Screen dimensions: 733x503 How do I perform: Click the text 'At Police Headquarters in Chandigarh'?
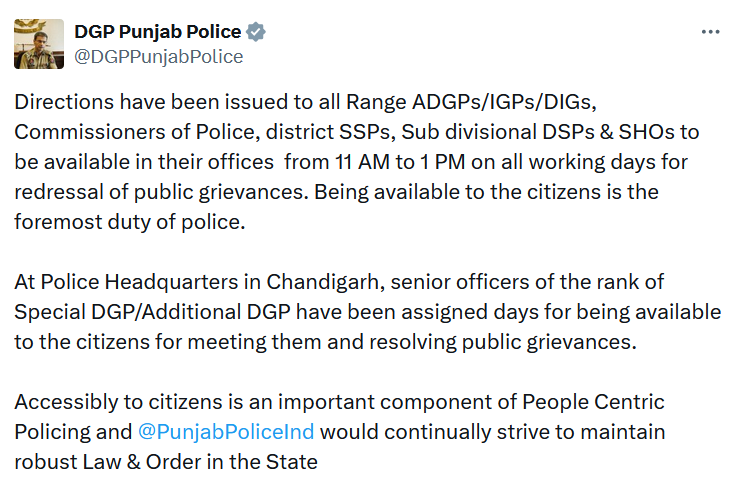(196, 282)
